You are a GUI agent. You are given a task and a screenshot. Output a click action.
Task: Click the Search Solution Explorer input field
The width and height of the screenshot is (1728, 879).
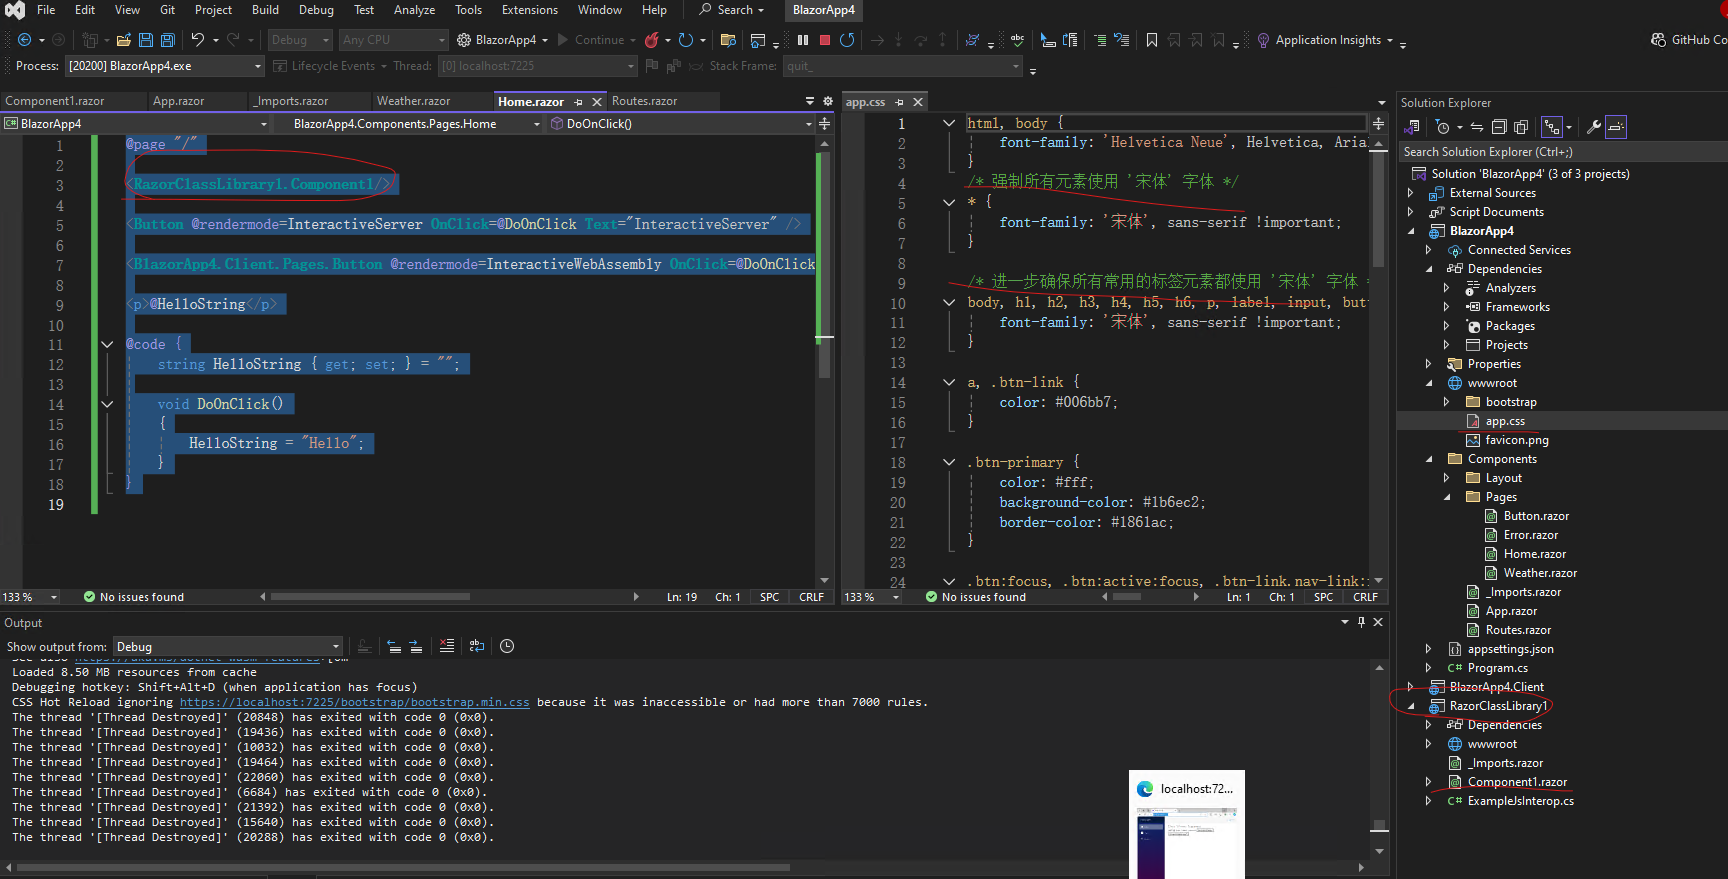click(x=1562, y=152)
